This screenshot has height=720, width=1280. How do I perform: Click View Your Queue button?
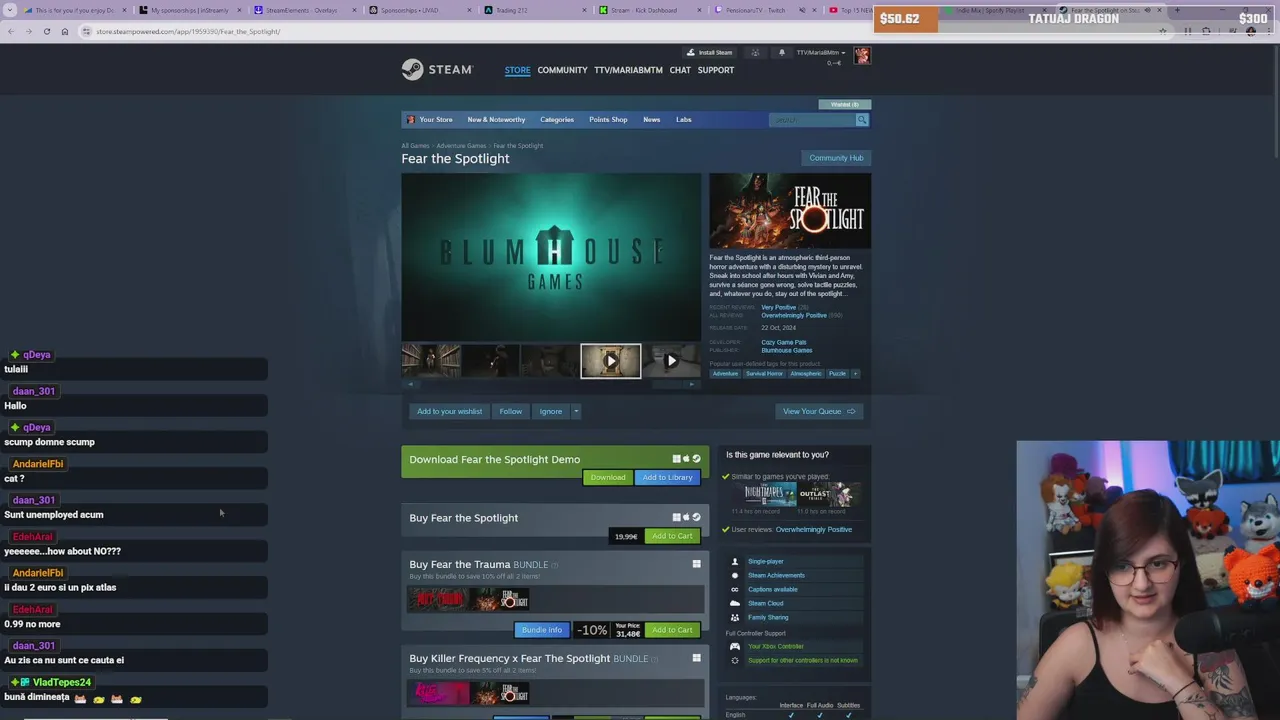coord(819,411)
